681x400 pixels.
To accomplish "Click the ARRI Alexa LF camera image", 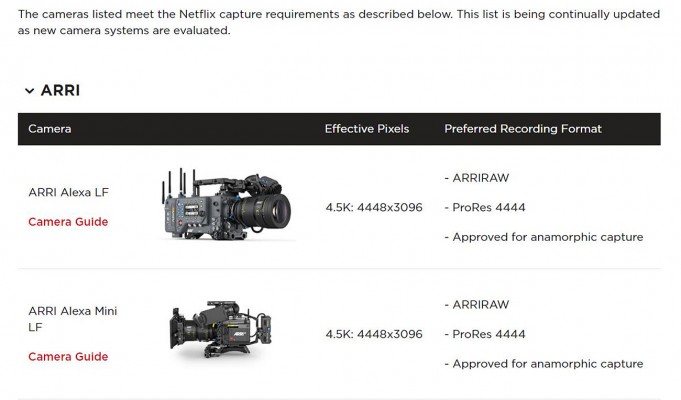I will [226, 204].
